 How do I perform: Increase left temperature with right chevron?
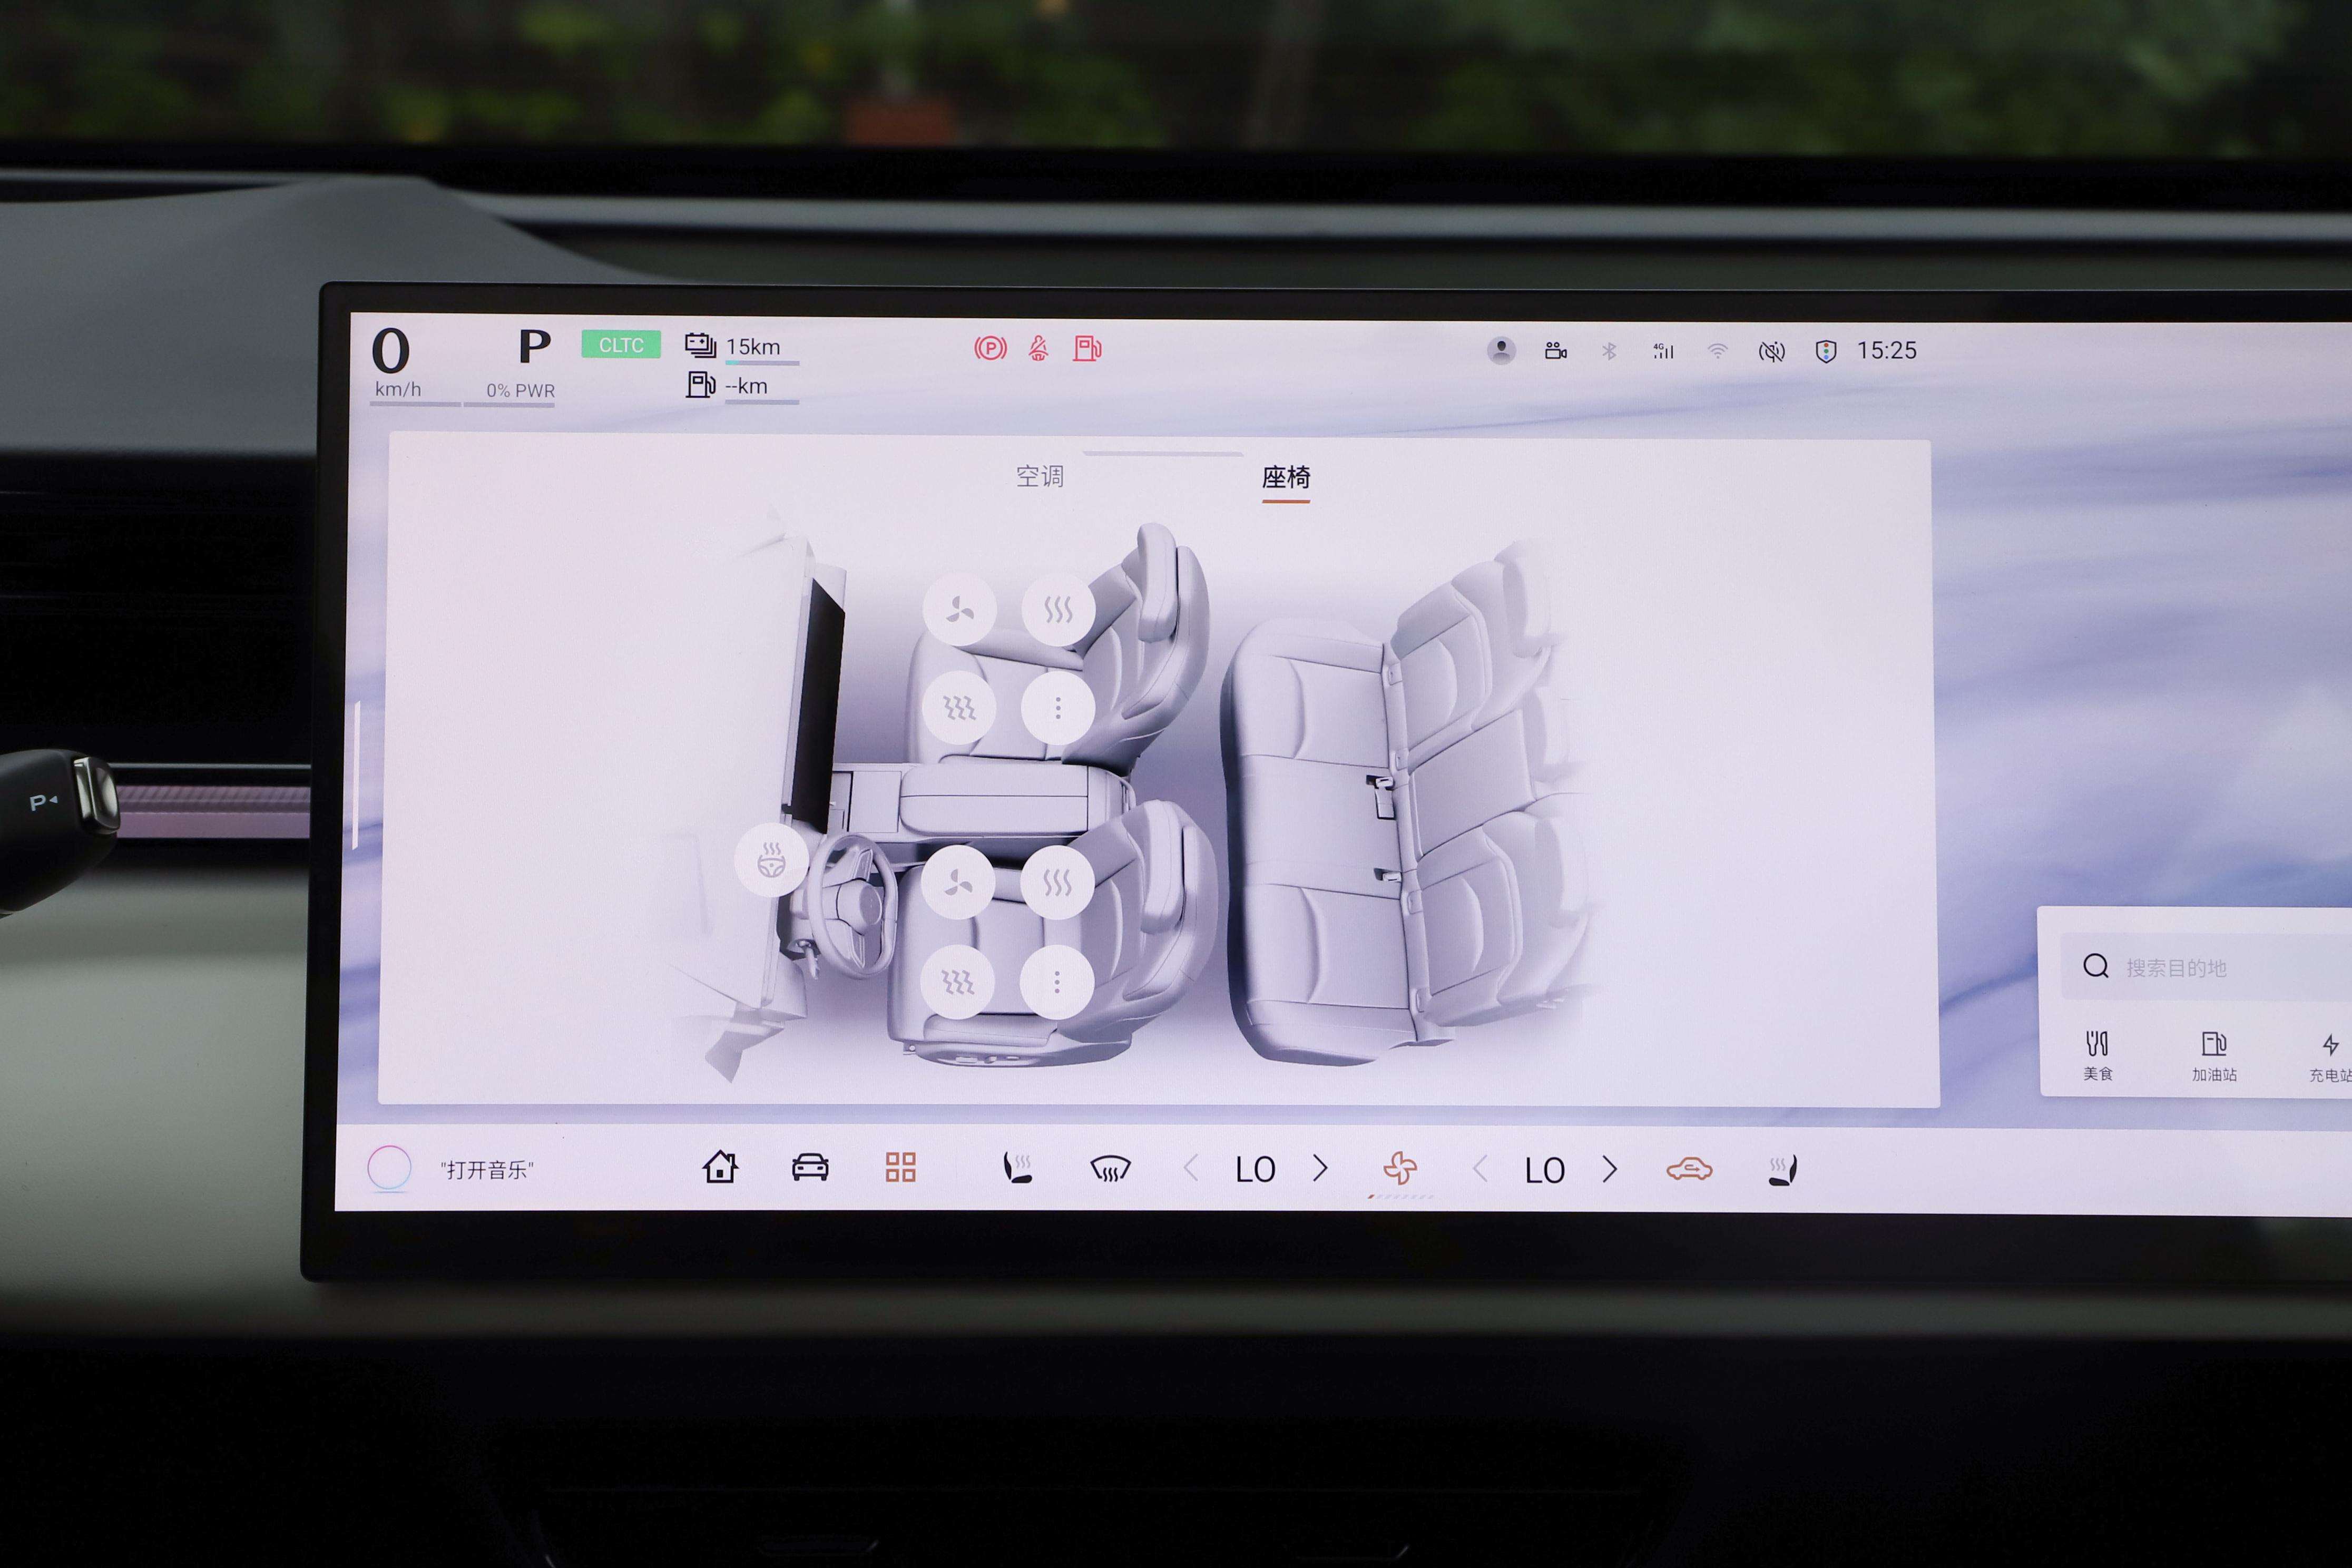point(1320,1168)
